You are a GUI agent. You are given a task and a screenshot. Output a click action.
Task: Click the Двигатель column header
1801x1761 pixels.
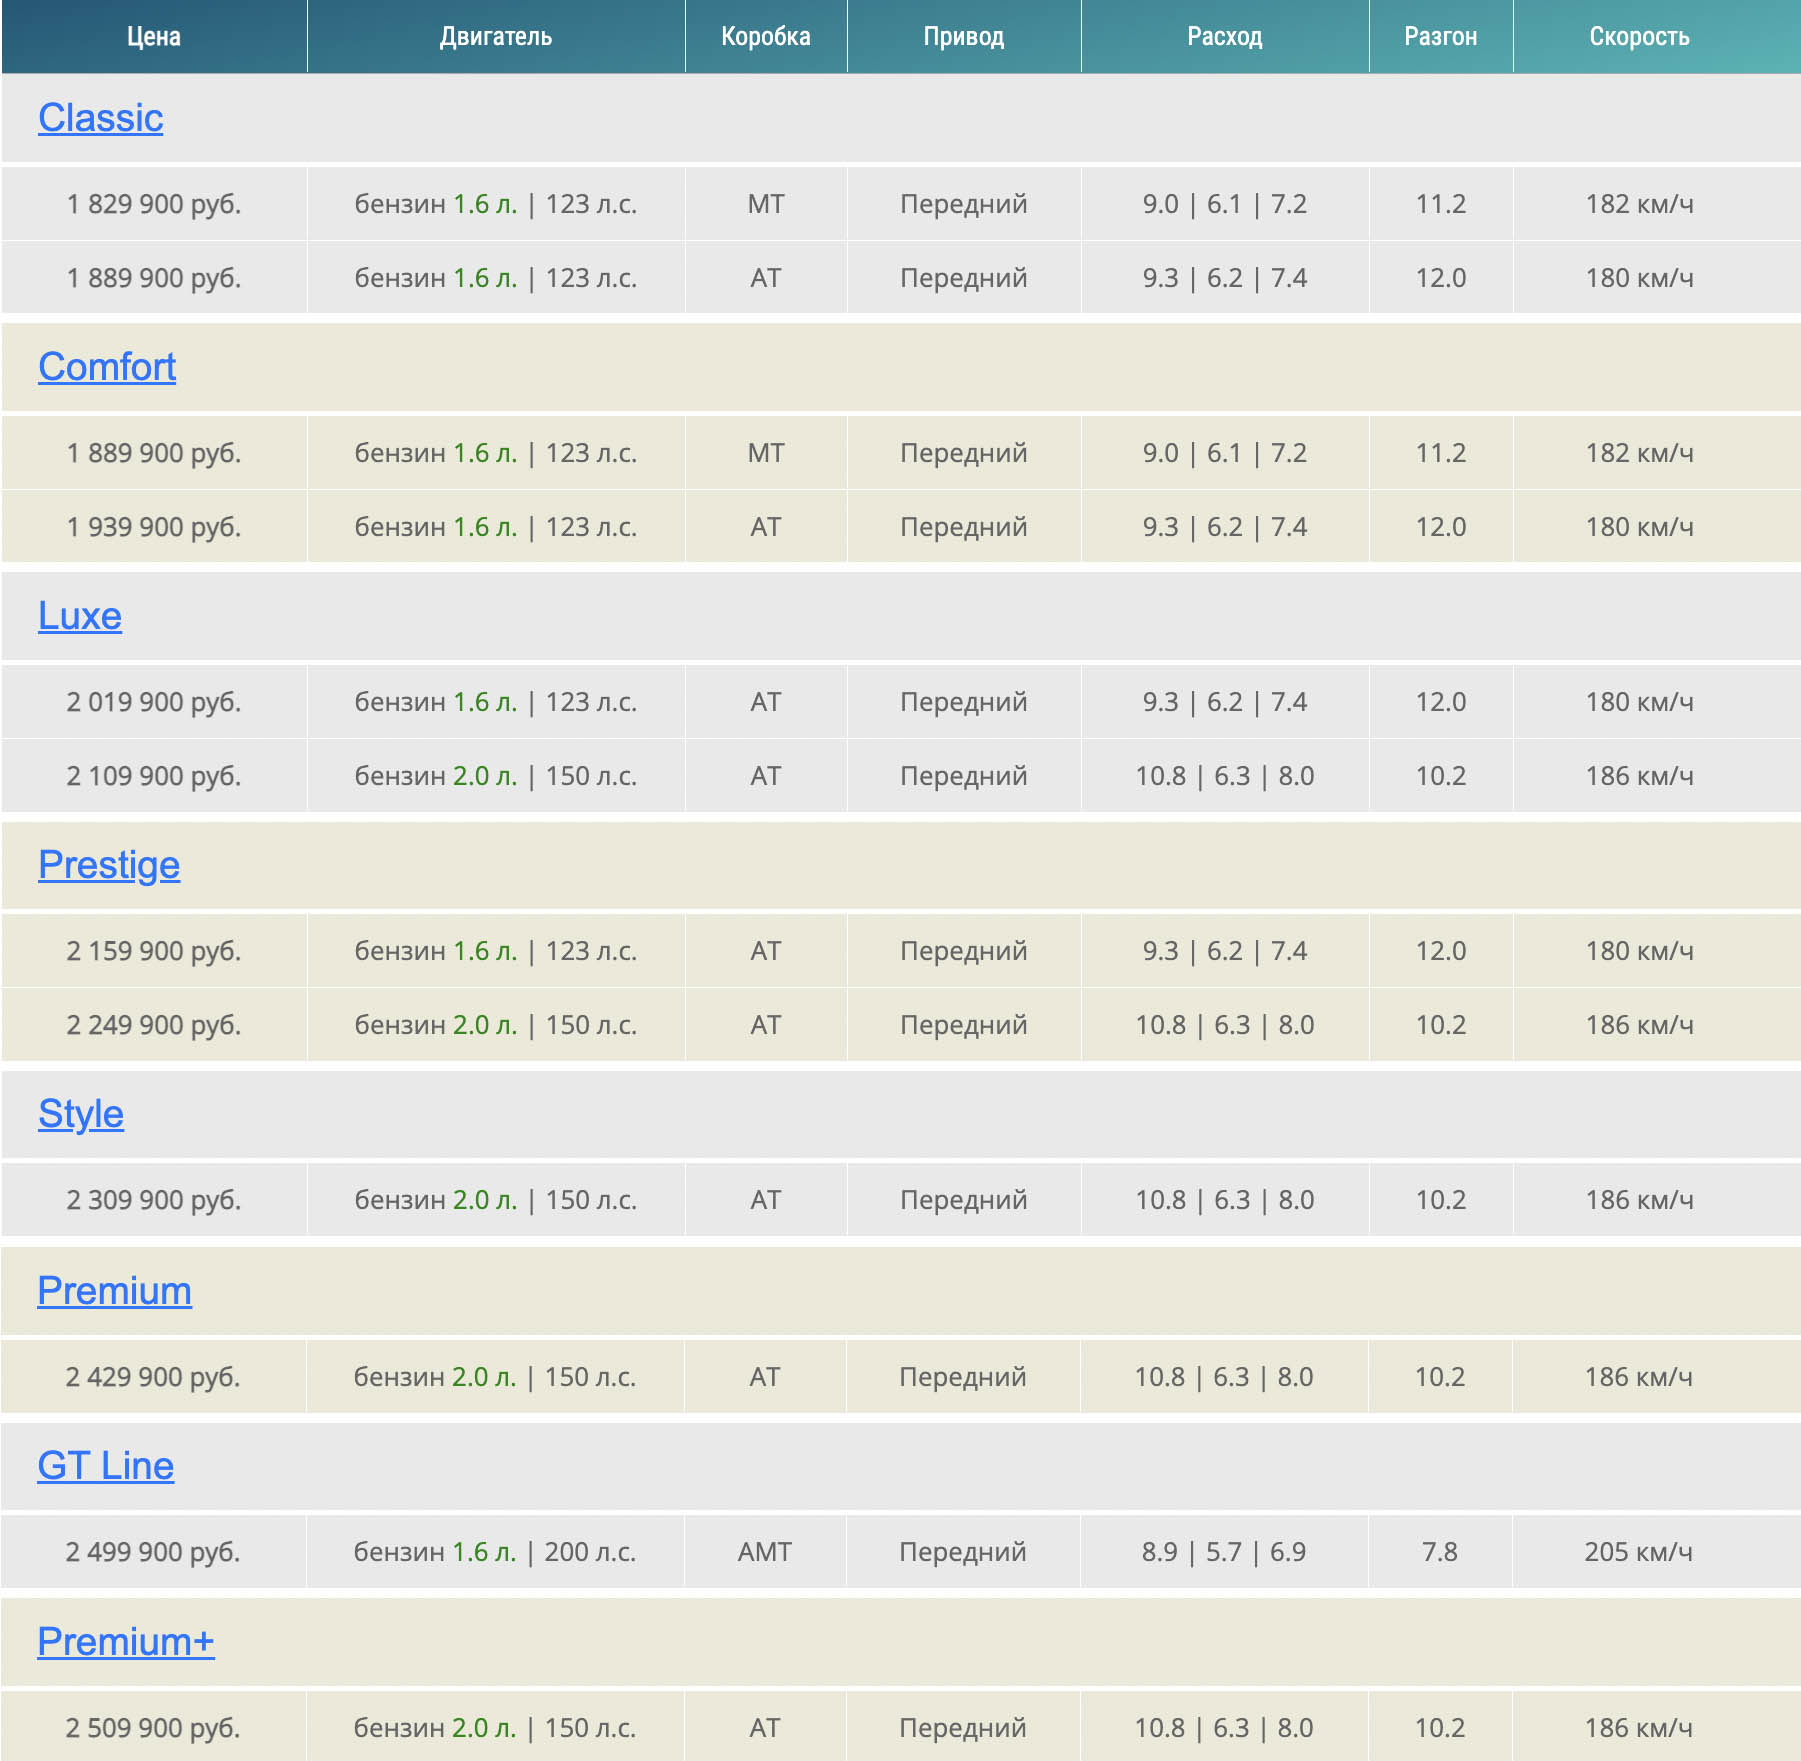tap(496, 37)
